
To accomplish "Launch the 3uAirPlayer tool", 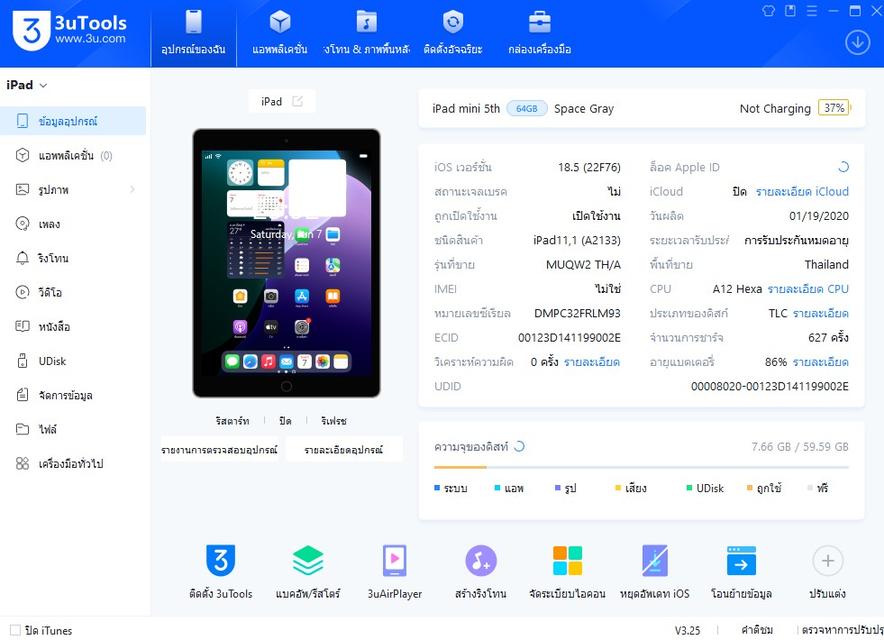I will tap(395, 571).
